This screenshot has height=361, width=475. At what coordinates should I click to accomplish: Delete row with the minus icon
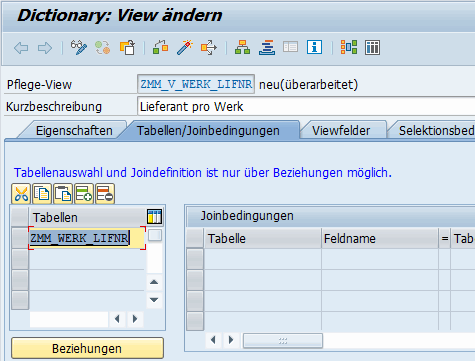(105, 194)
